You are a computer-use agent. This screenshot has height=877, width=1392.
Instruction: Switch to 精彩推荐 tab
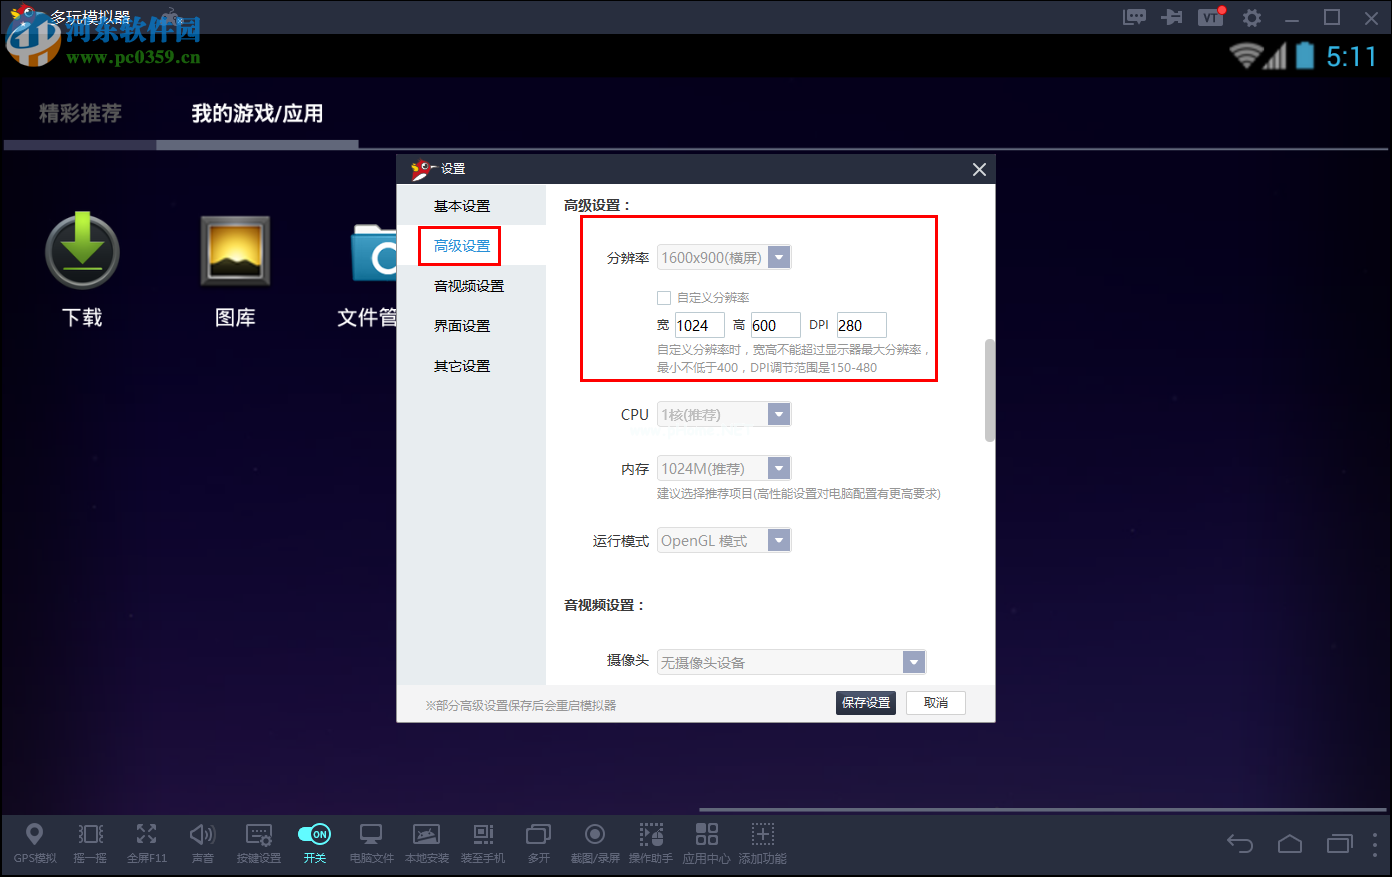[80, 113]
